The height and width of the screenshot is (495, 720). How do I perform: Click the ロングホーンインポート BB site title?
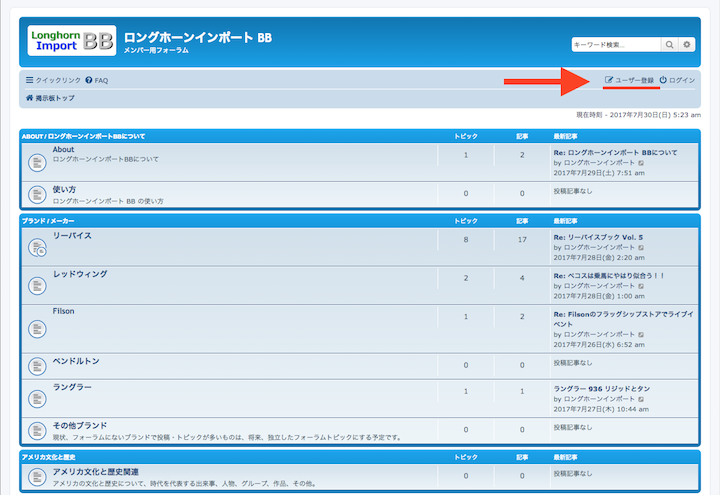[197, 37]
